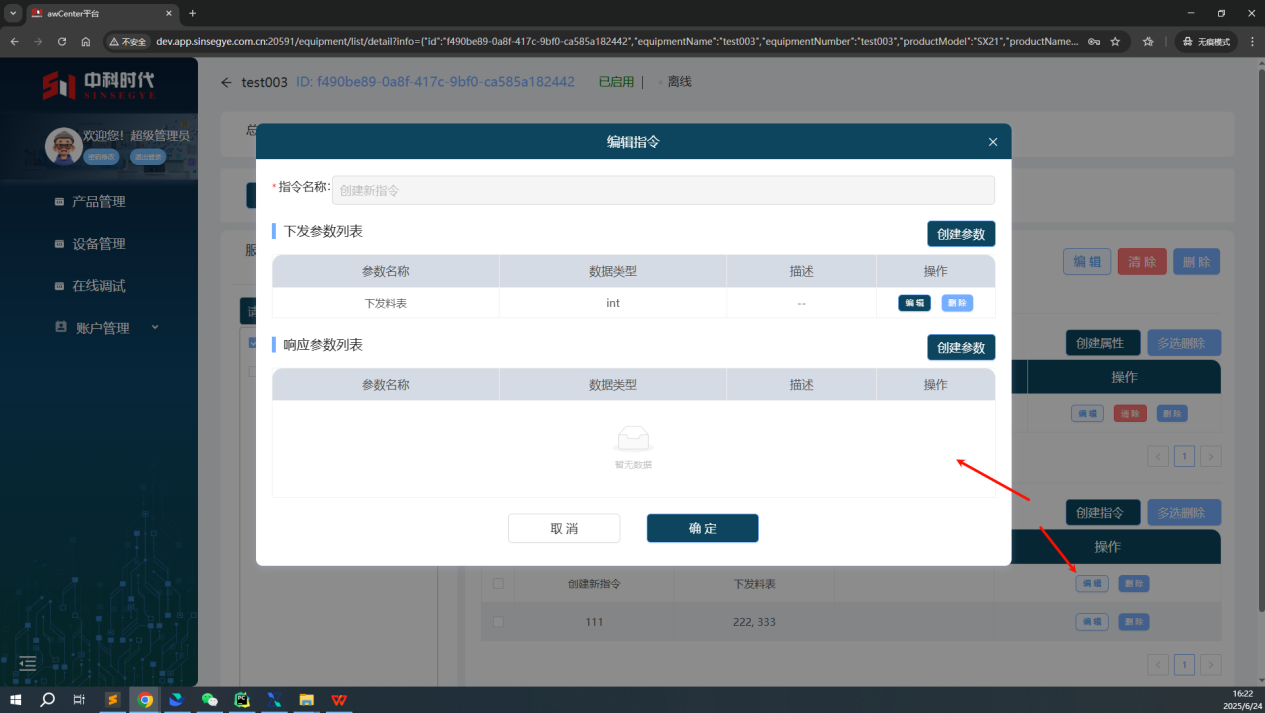The image size is (1265, 713).
Task: Close the 编辑指令 dialog with X
Action: click(992, 142)
